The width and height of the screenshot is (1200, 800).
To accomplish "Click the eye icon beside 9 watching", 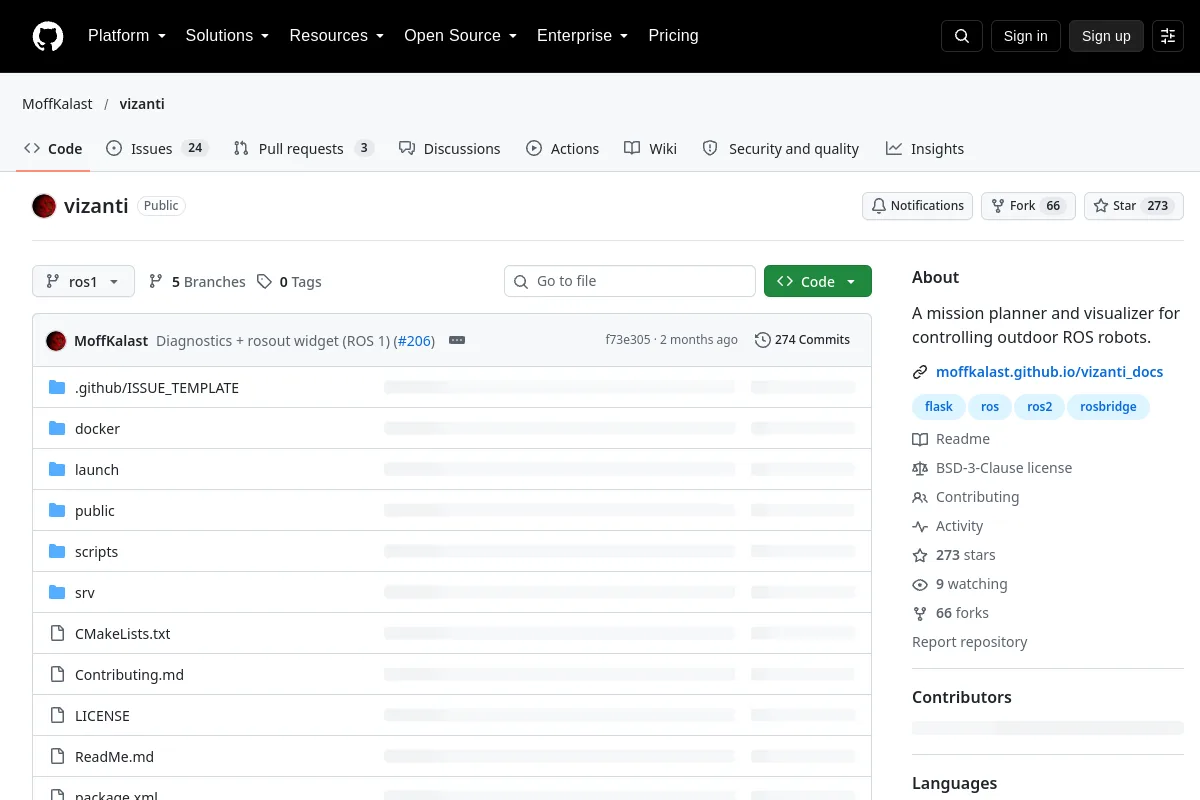I will pos(920,584).
